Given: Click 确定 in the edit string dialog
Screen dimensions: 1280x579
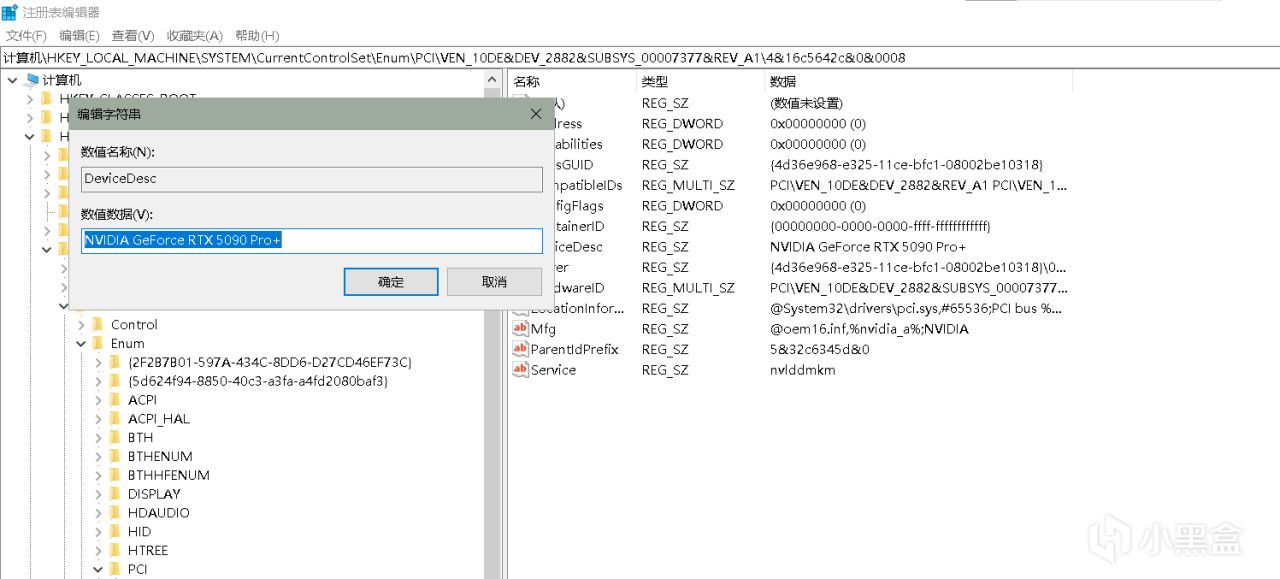Looking at the screenshot, I should pyautogui.click(x=391, y=282).
